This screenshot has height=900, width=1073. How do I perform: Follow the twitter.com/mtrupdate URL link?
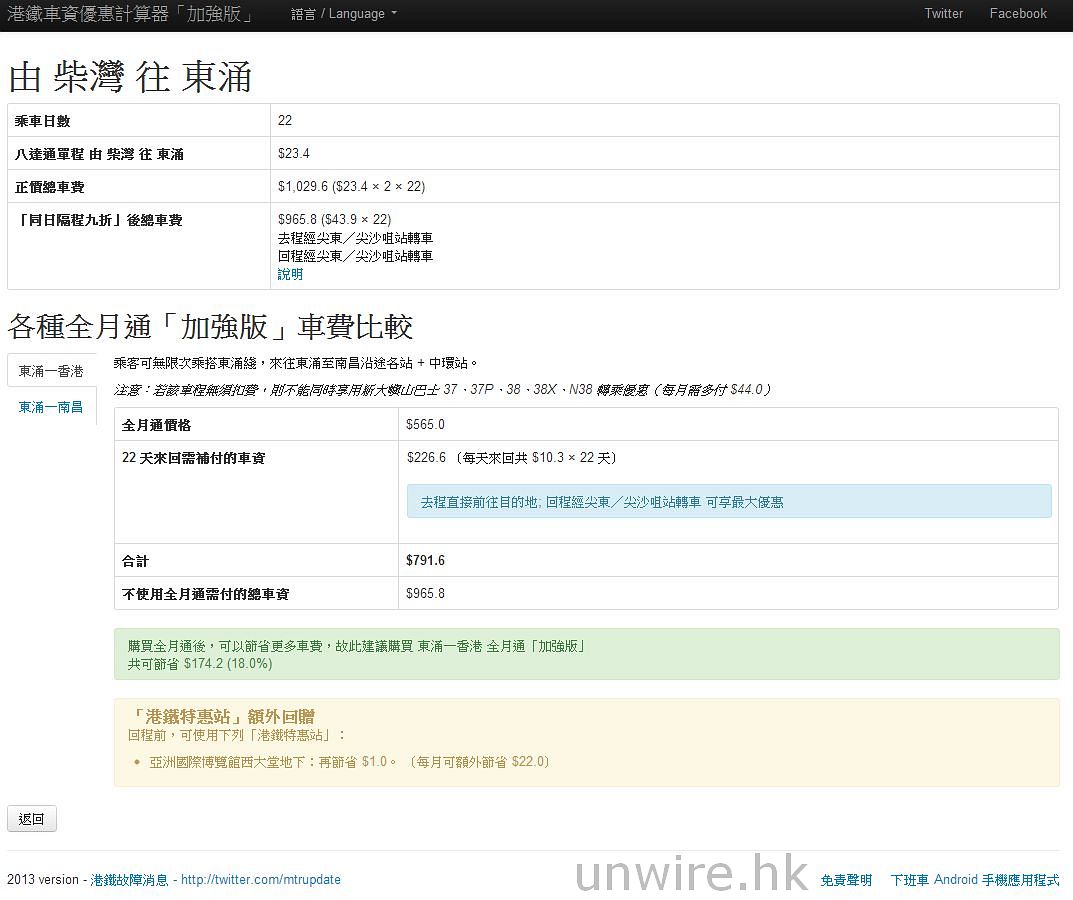point(260,880)
